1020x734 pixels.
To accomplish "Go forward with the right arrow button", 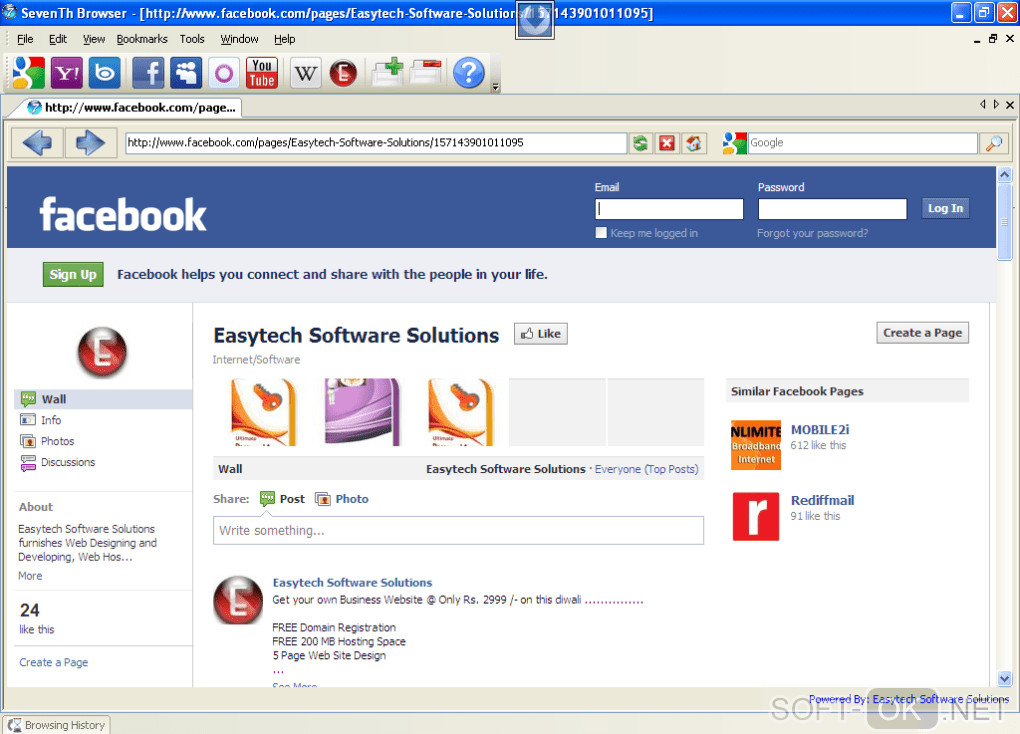I will (90, 143).
